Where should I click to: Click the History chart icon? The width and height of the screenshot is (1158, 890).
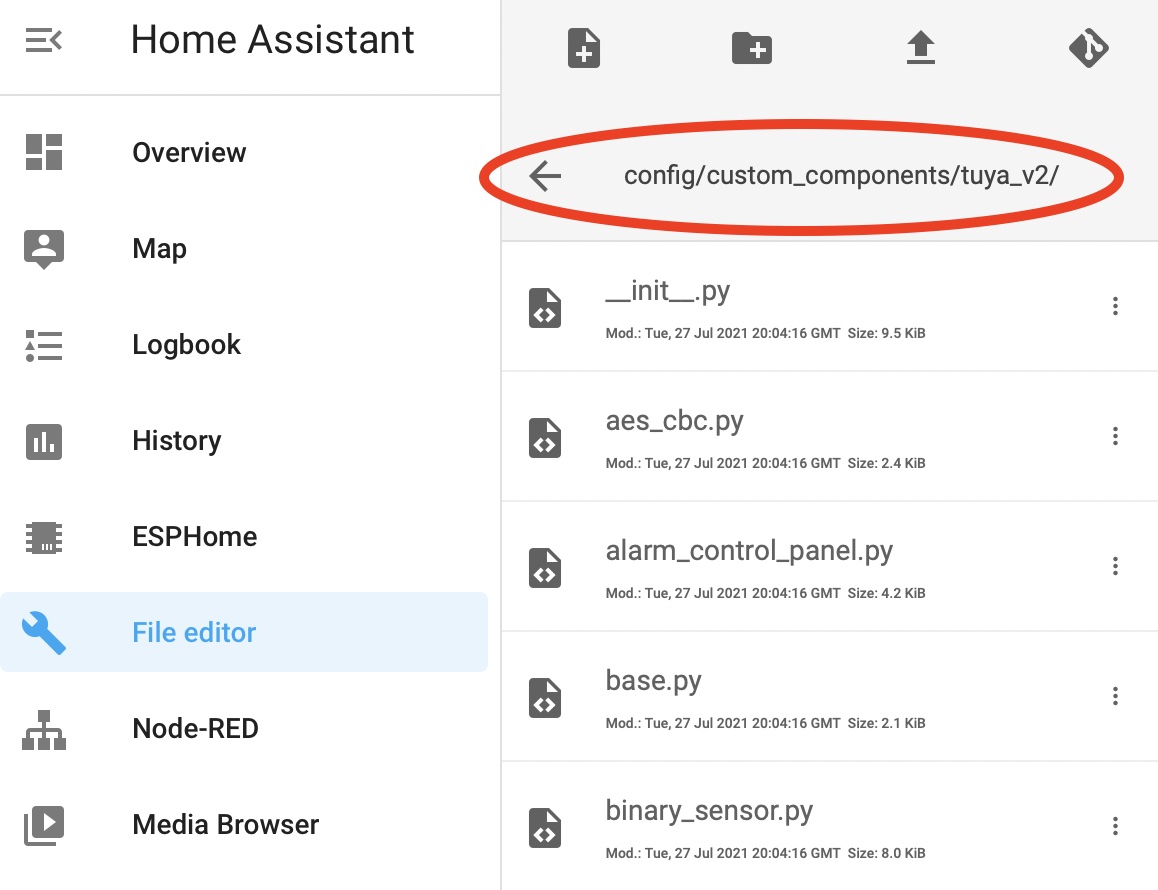[44, 442]
